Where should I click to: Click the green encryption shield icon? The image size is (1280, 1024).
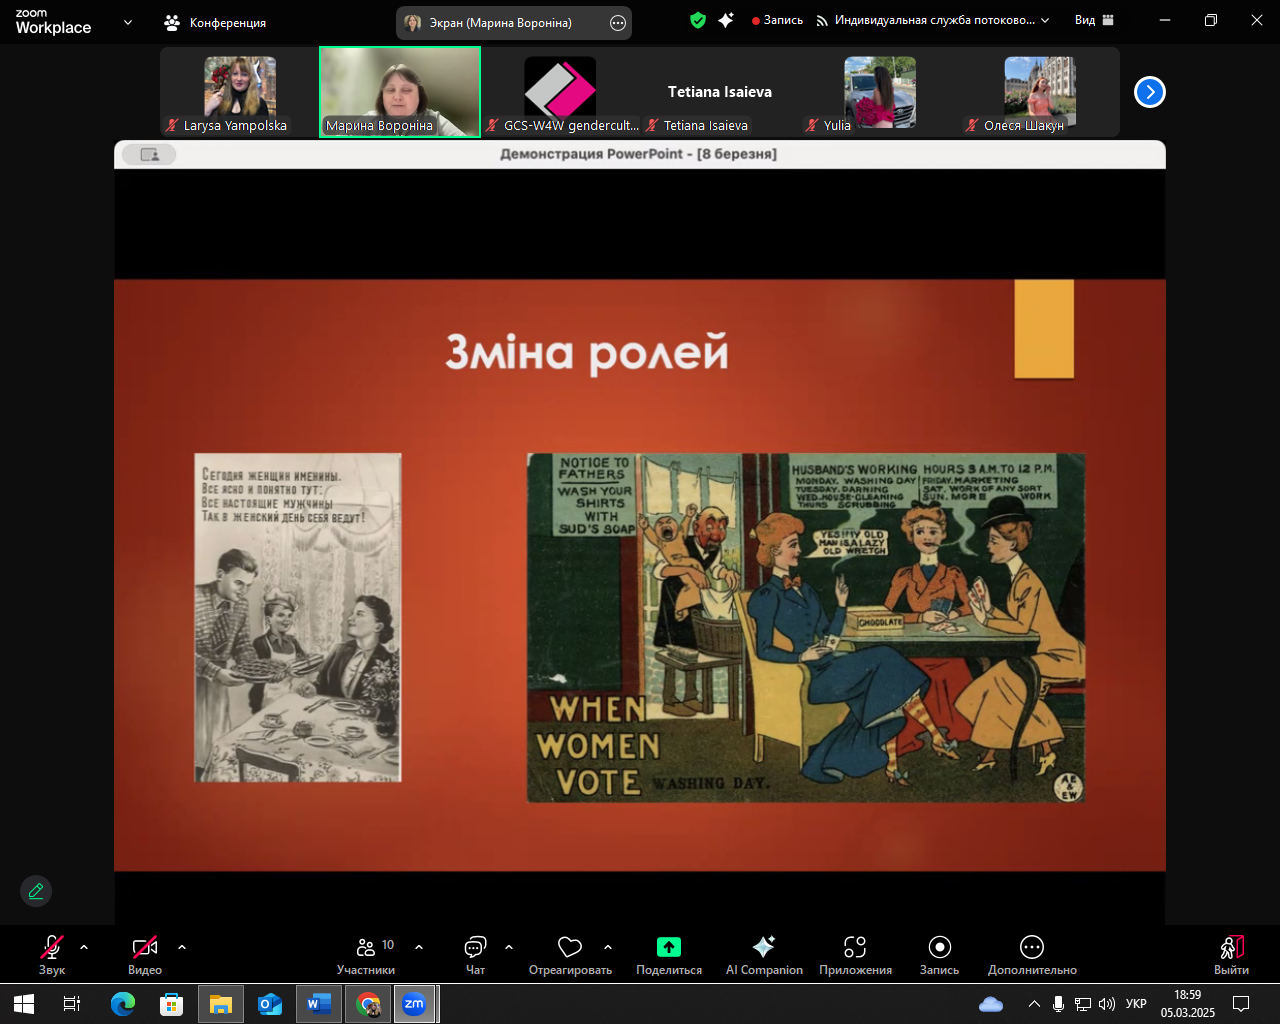tap(698, 20)
